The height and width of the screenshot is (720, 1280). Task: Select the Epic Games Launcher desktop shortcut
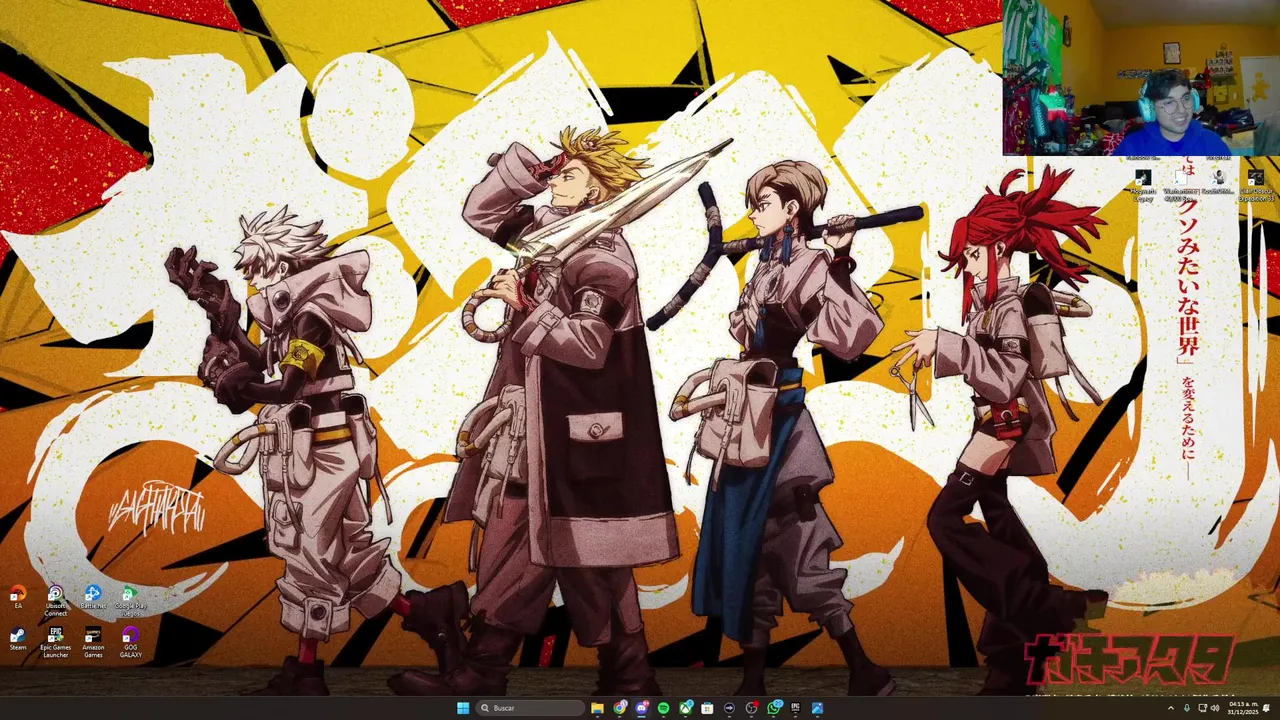click(55, 642)
